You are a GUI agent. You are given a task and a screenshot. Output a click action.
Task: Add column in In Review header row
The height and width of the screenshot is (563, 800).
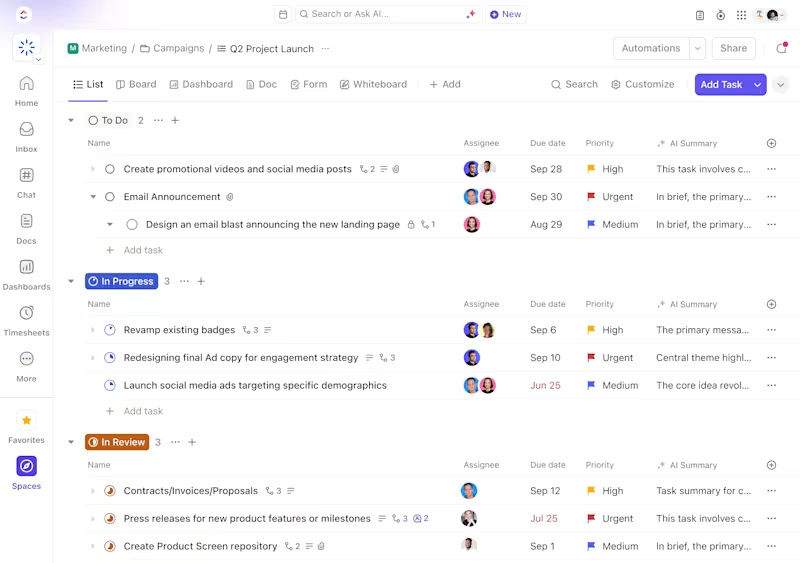[771, 465]
